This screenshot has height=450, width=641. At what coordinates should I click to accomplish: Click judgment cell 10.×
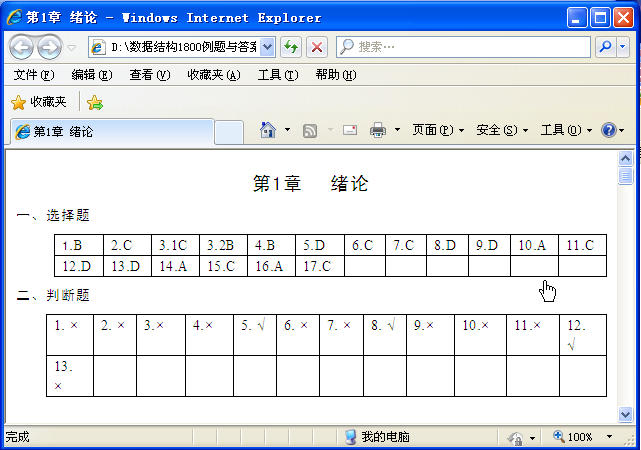pos(480,335)
